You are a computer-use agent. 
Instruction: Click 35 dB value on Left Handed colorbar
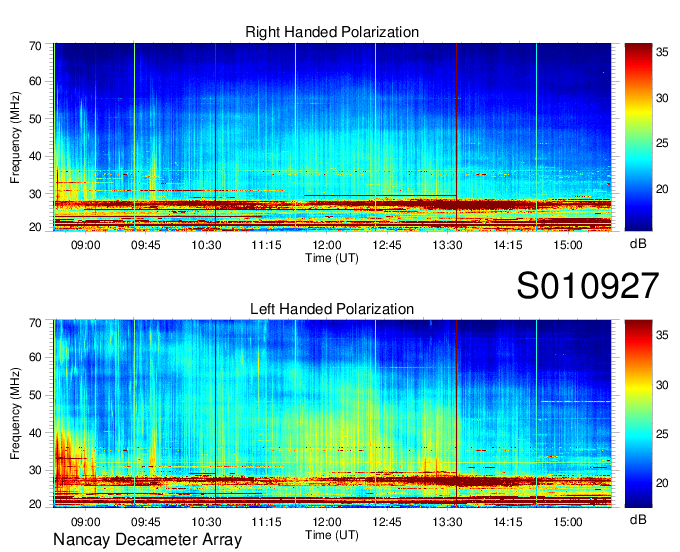click(662, 335)
